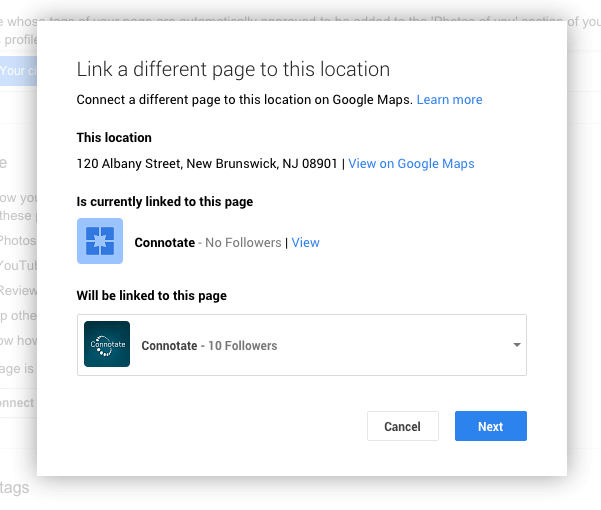This screenshot has height=510, width=601.
Task: Click the dimmed 'tags' text behind dialog
Action: click(x=15, y=488)
